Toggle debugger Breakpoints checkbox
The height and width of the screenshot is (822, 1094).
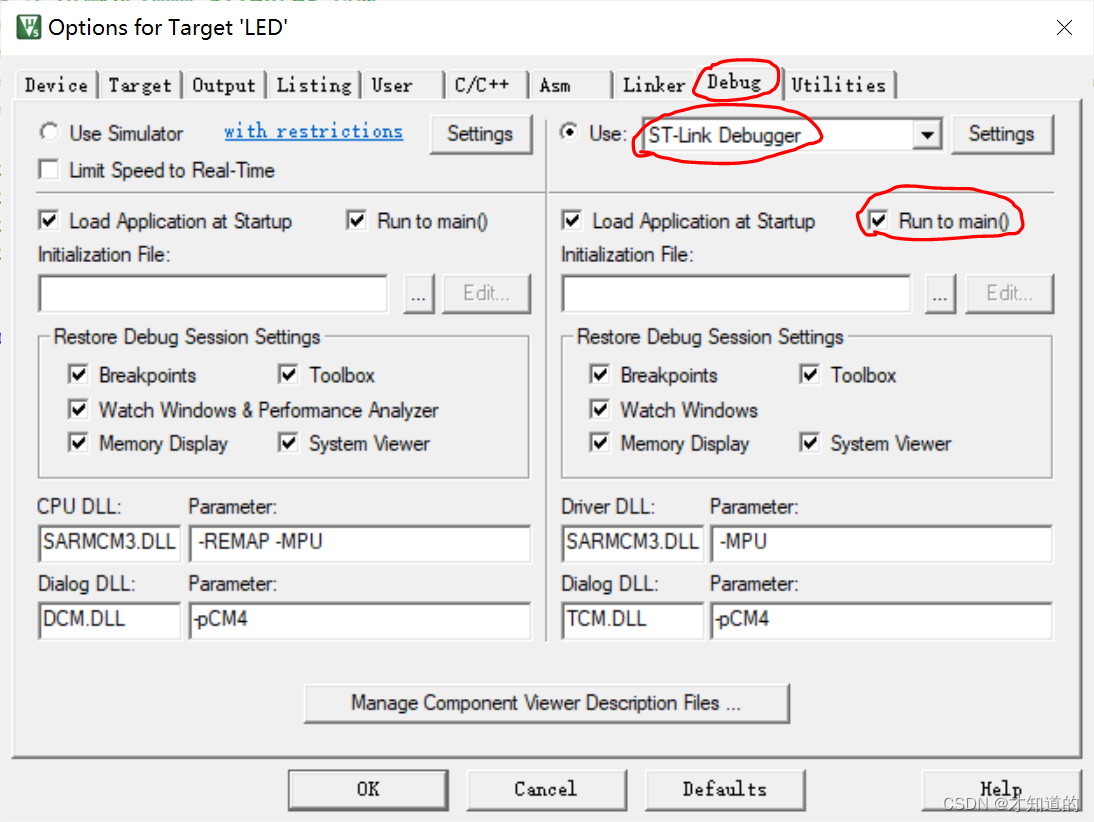(599, 375)
